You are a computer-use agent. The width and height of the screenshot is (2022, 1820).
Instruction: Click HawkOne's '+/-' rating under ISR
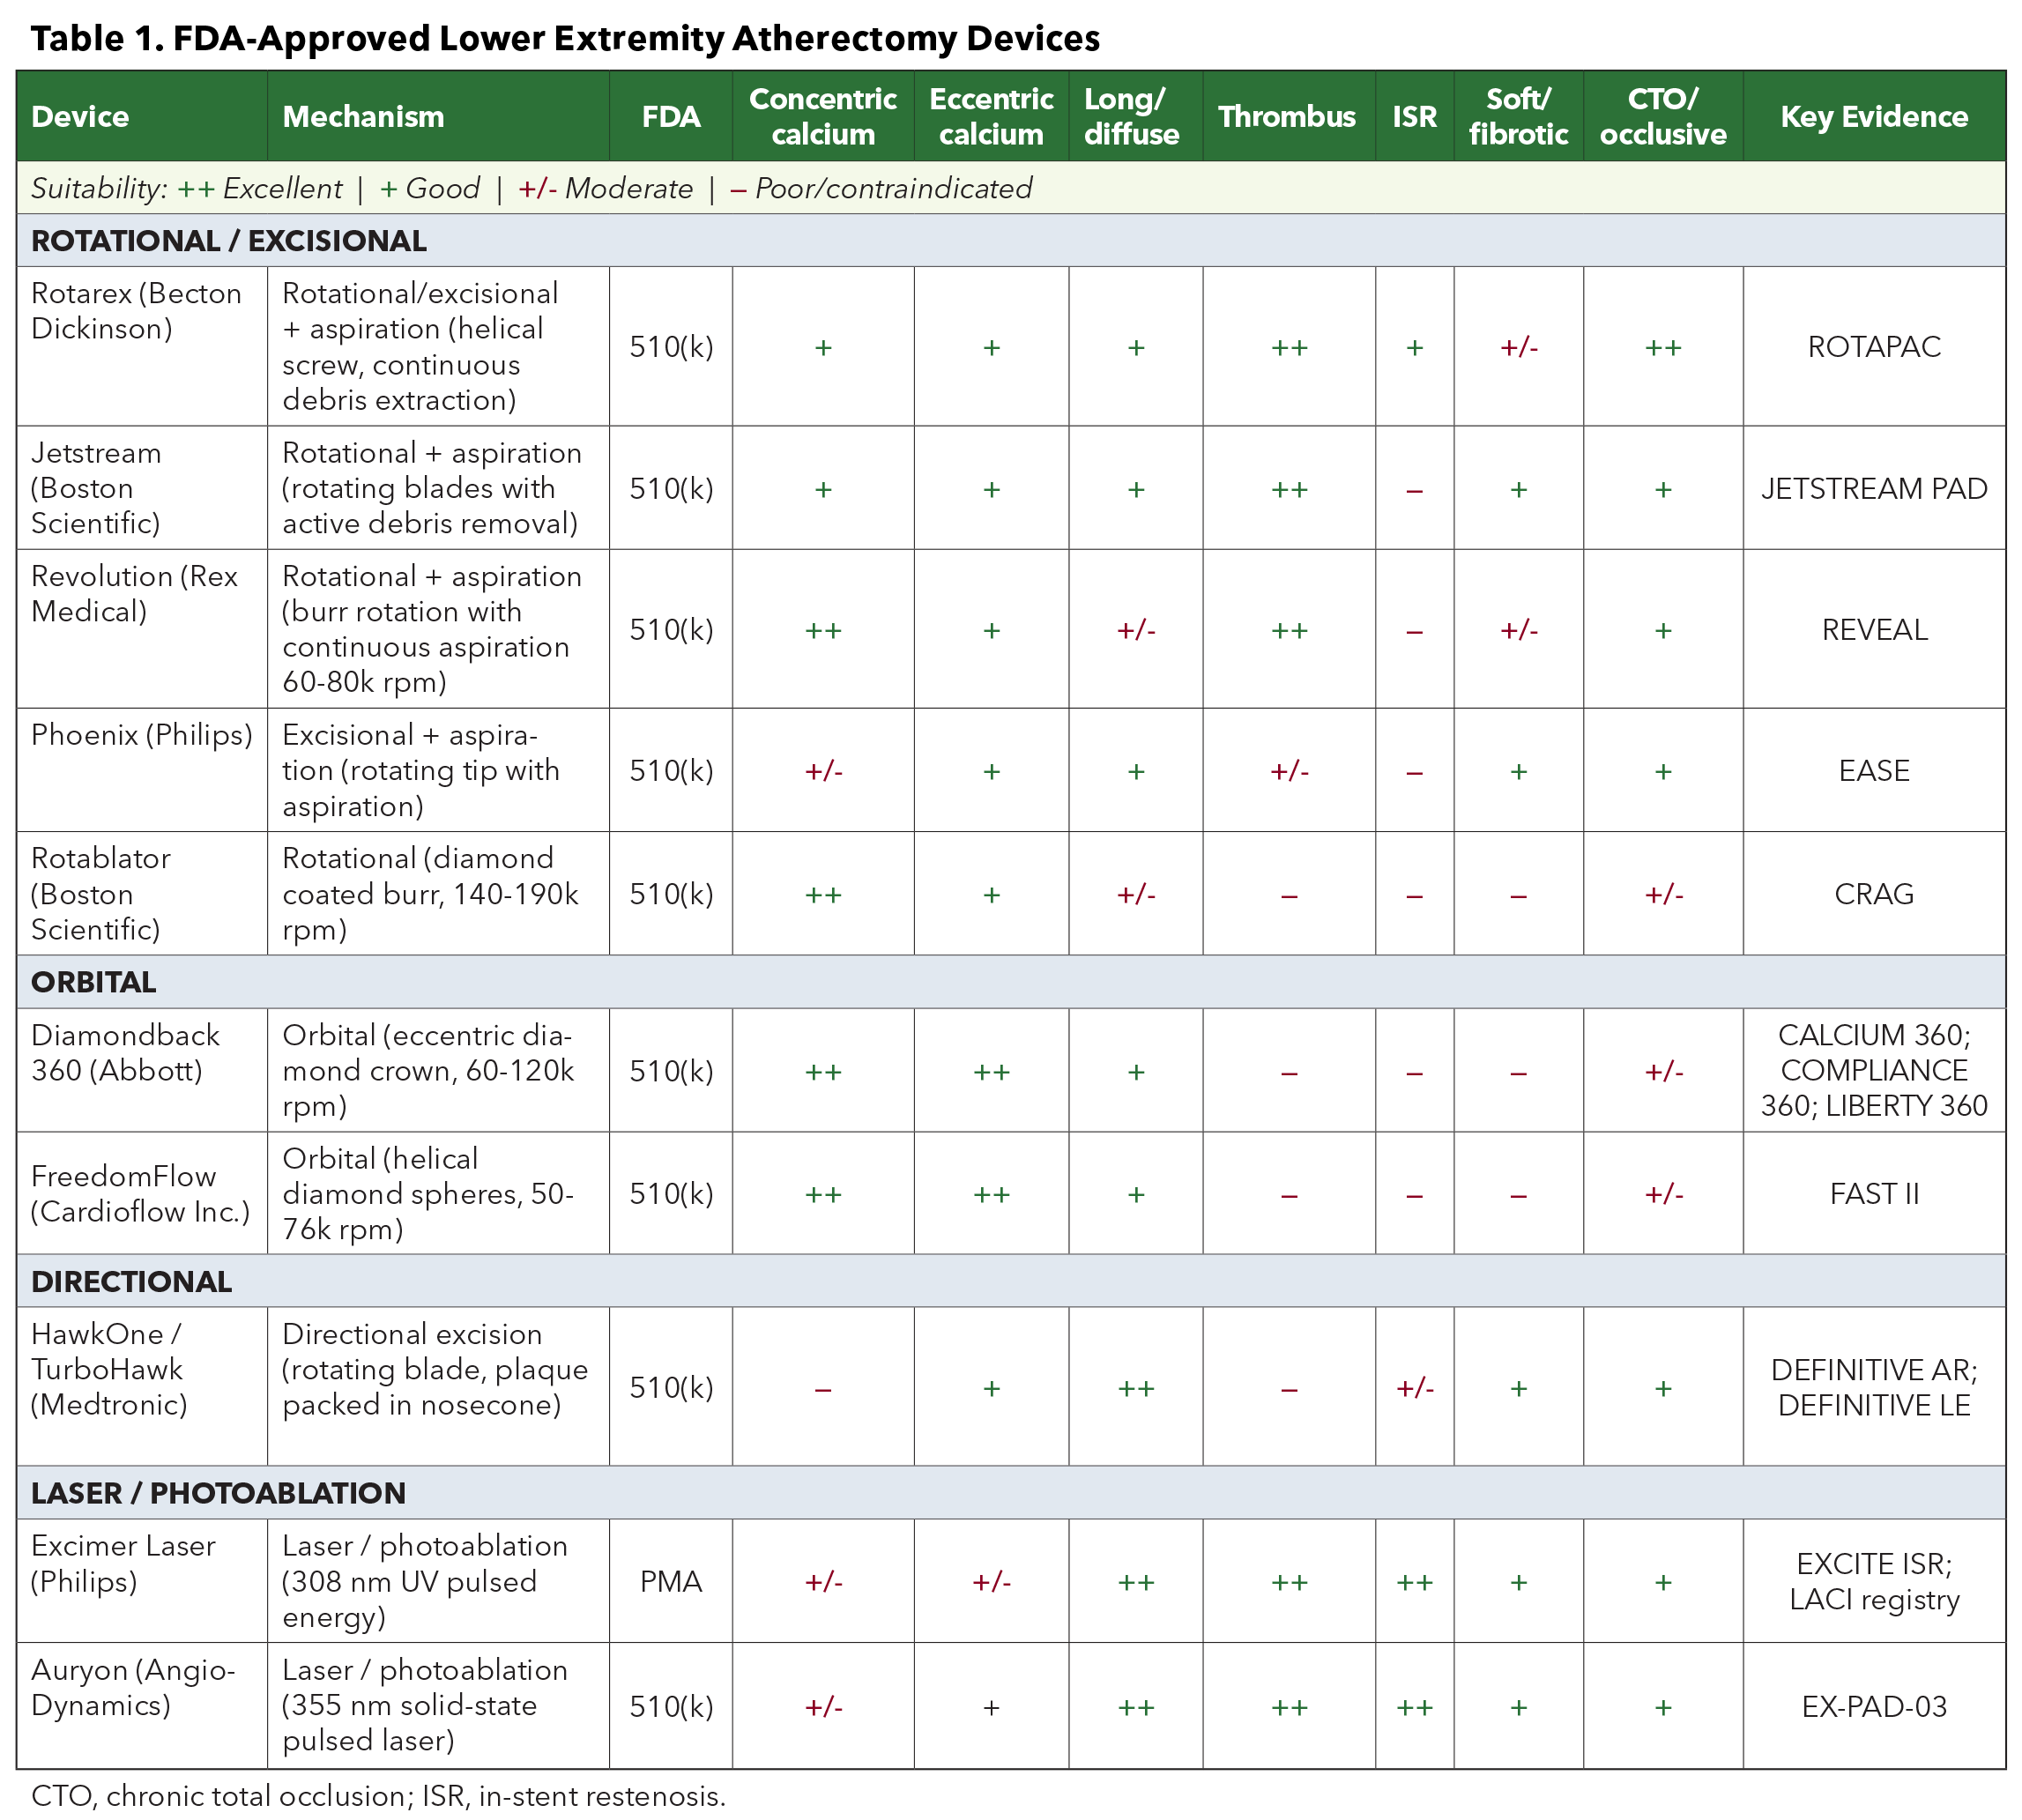coord(1414,1388)
